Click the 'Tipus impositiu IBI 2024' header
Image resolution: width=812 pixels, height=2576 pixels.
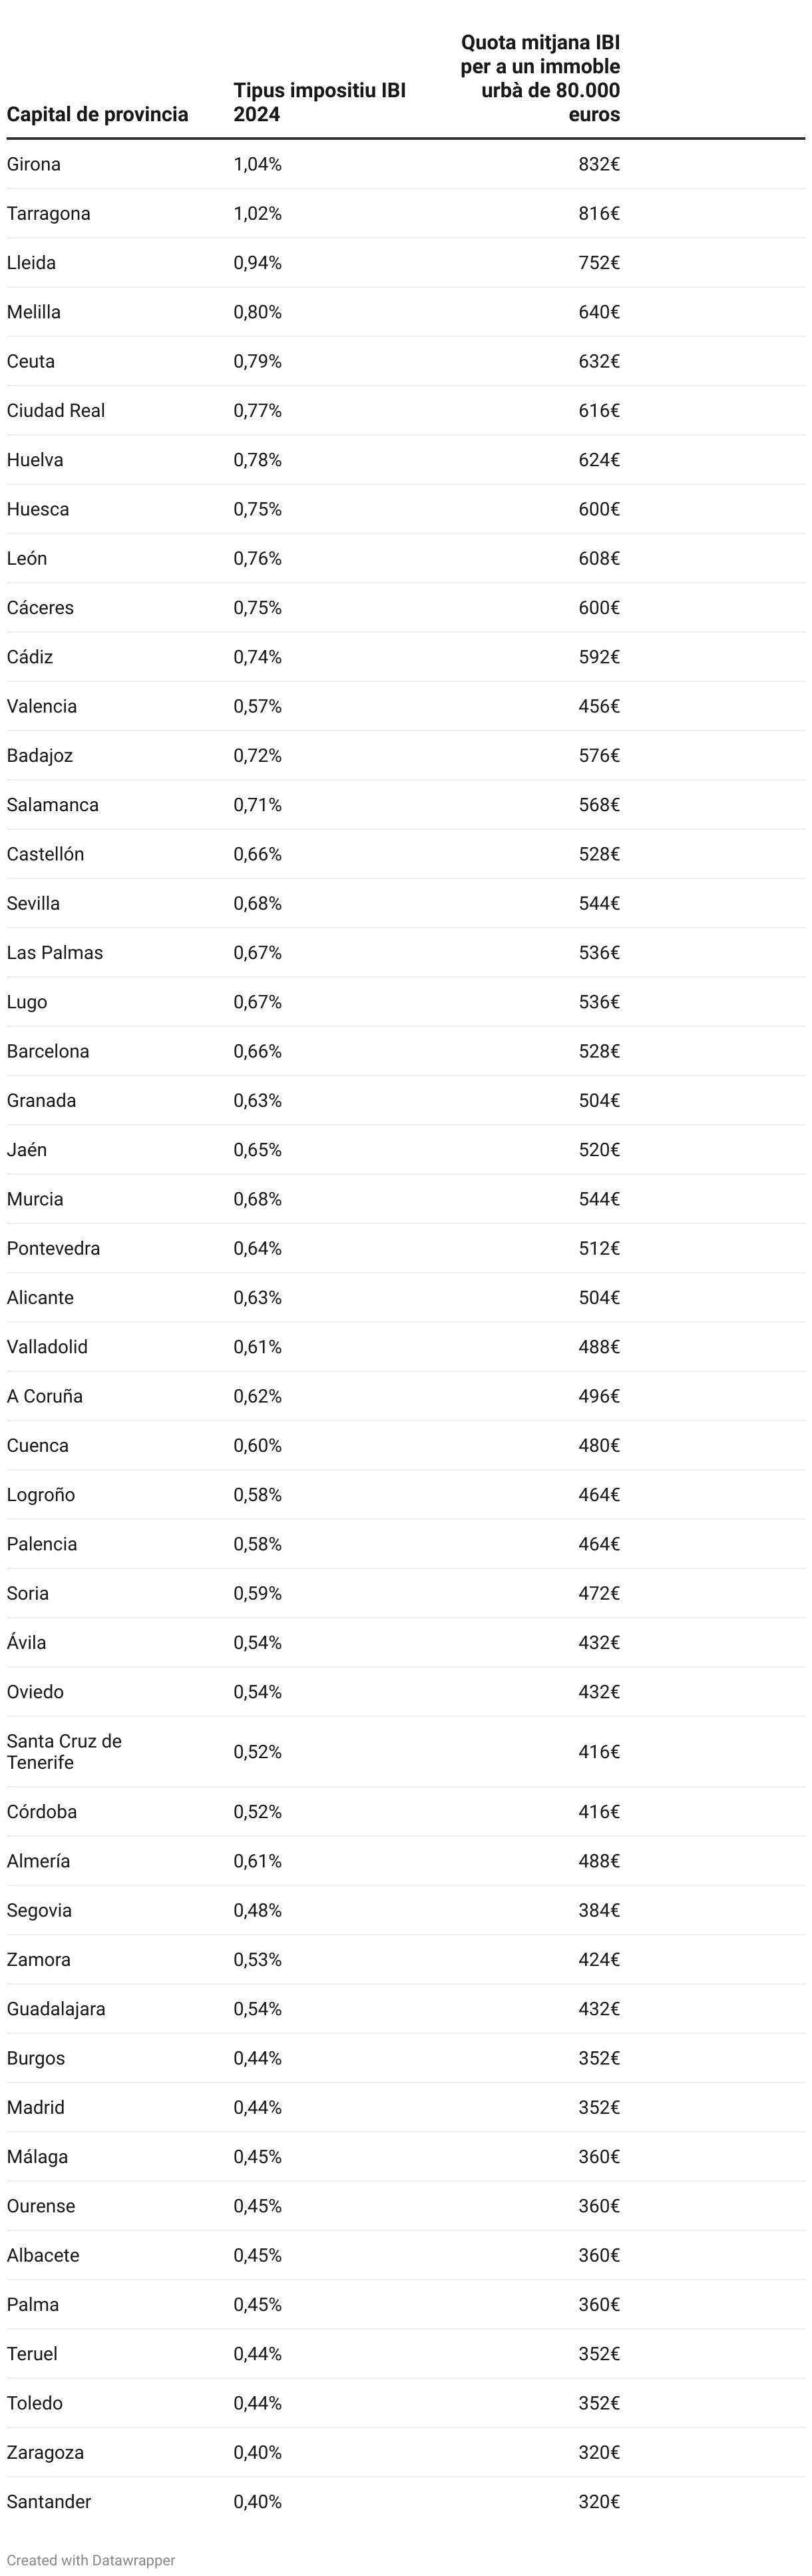pos(320,102)
